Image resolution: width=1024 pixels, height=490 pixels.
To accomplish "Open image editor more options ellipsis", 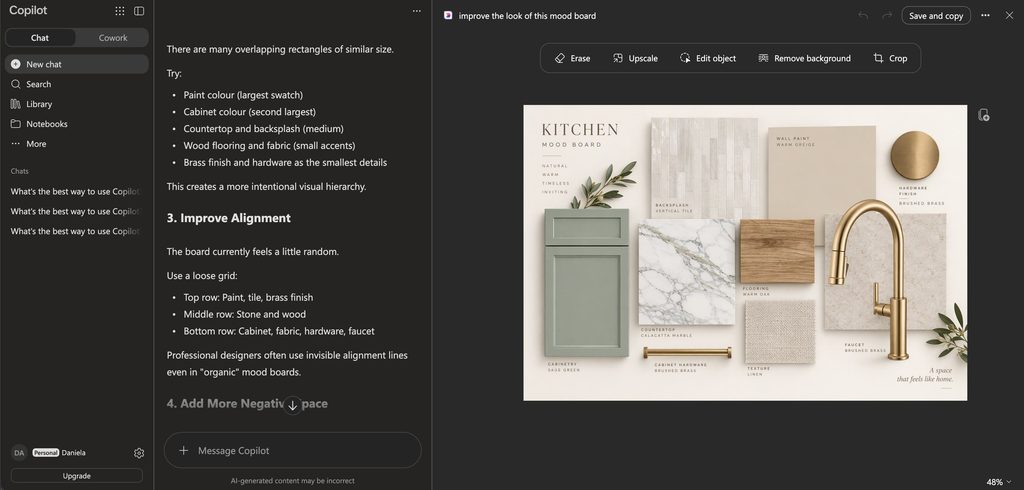I will point(985,15).
